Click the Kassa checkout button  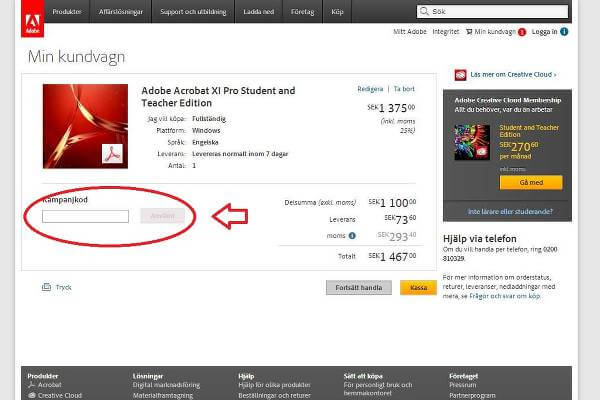(418, 287)
